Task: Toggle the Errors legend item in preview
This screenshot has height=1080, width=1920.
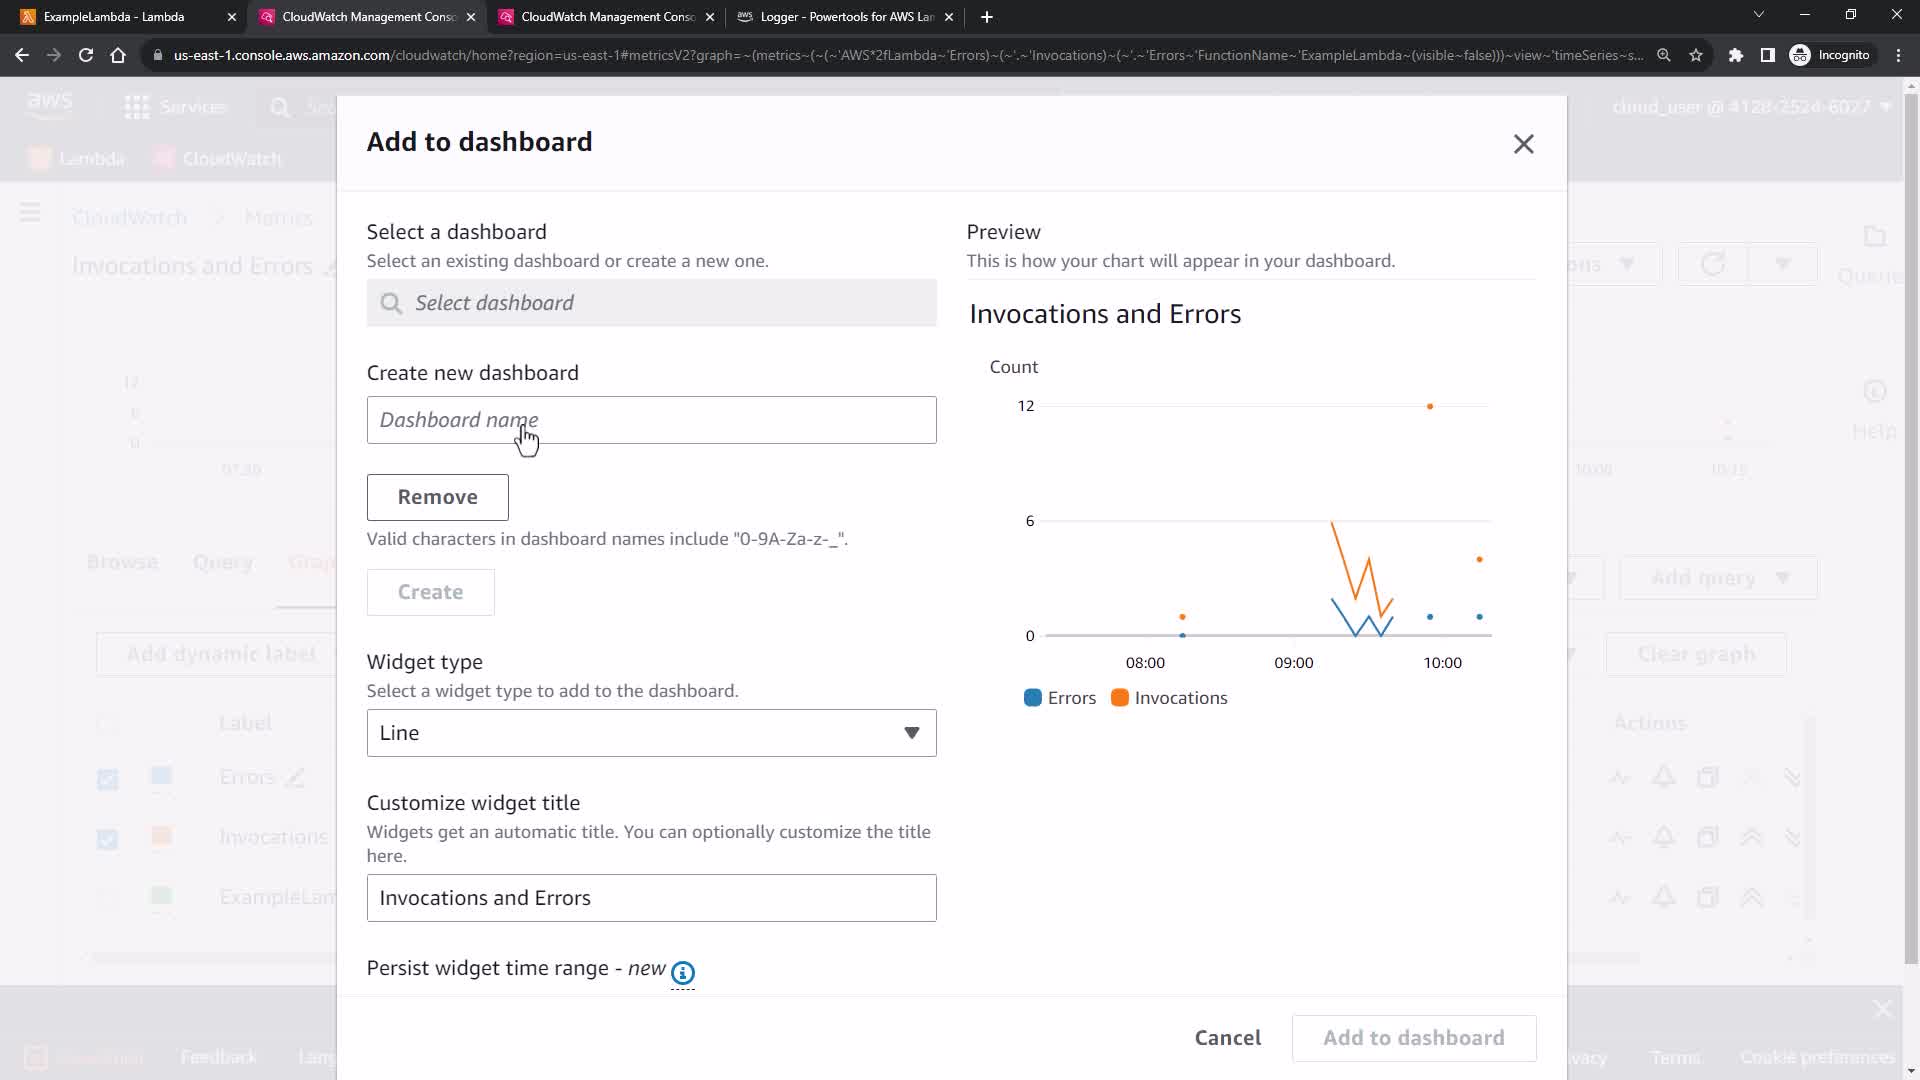Action: tap(1060, 698)
